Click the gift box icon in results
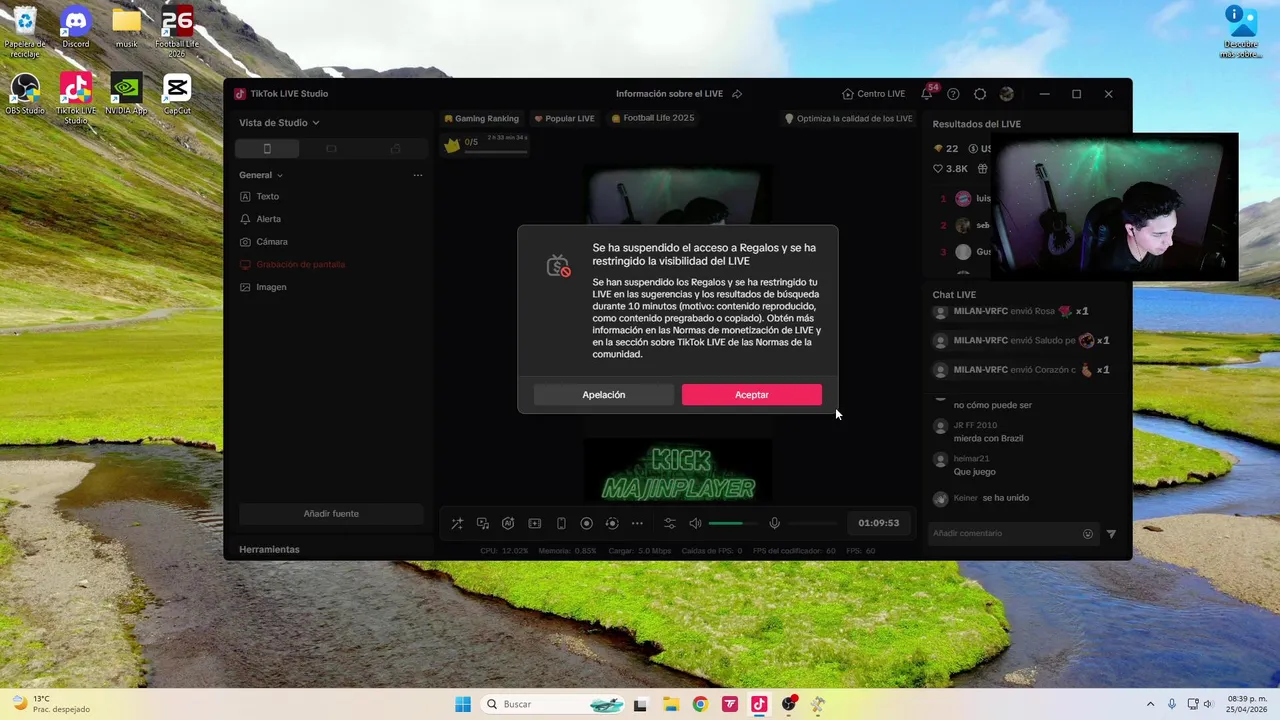The height and width of the screenshot is (720, 1280). tap(983, 169)
